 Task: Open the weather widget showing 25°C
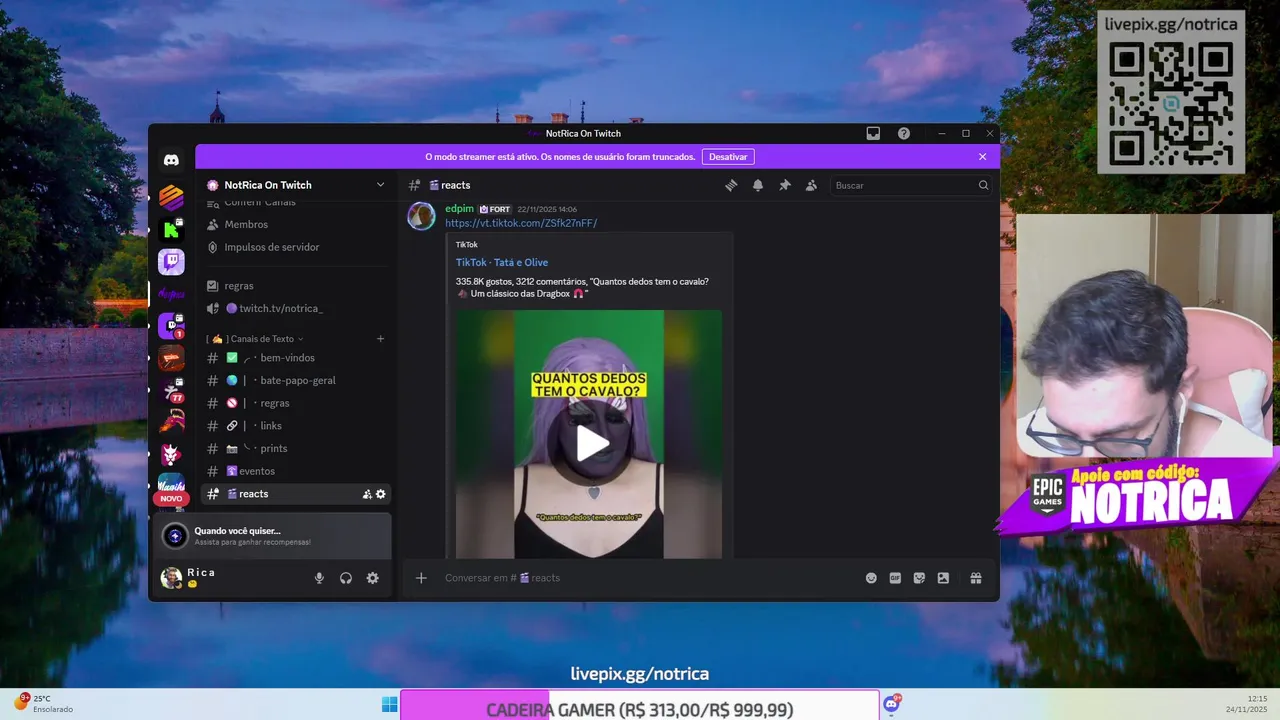pos(45,704)
